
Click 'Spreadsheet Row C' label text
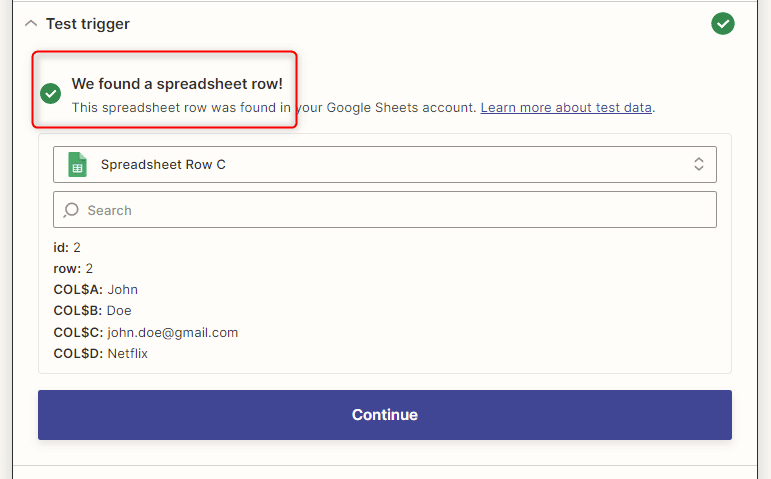pyautogui.click(x=163, y=164)
